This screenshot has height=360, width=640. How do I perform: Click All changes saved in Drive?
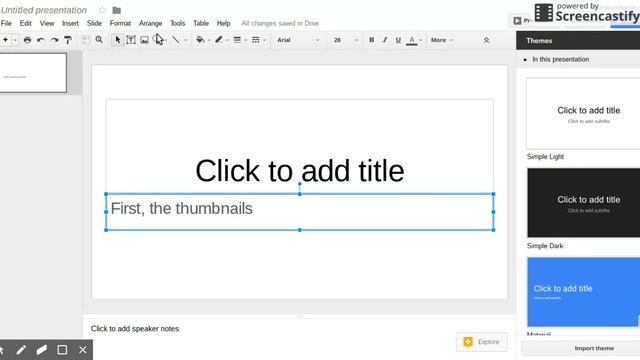(280, 23)
